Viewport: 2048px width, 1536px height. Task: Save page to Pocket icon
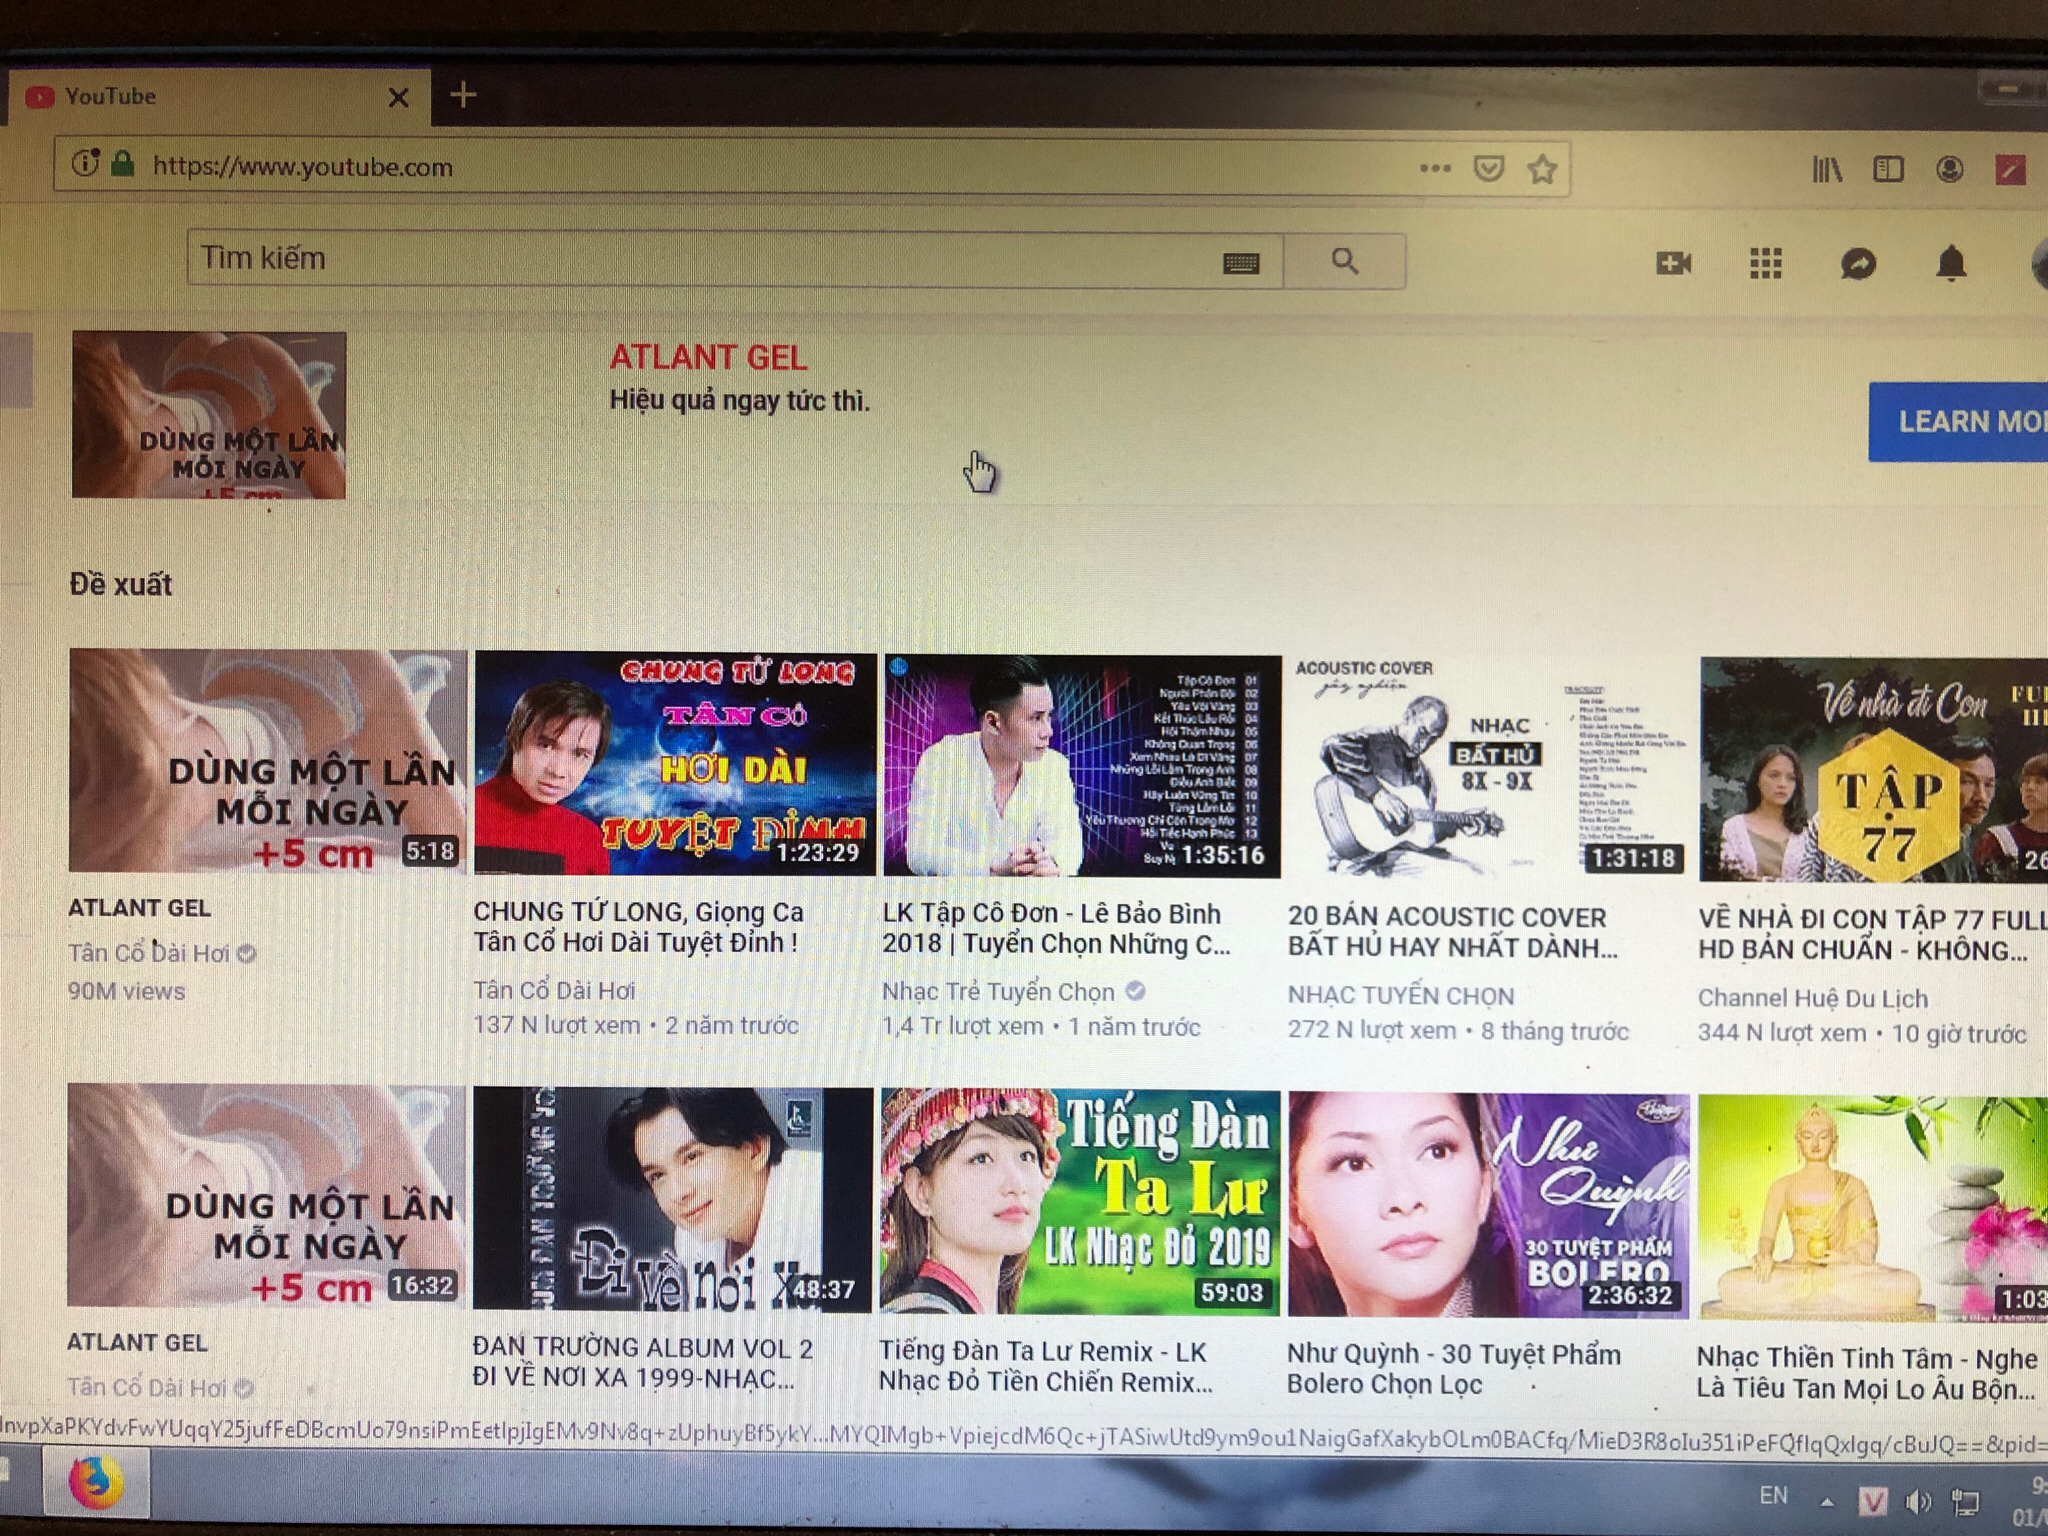click(1488, 168)
